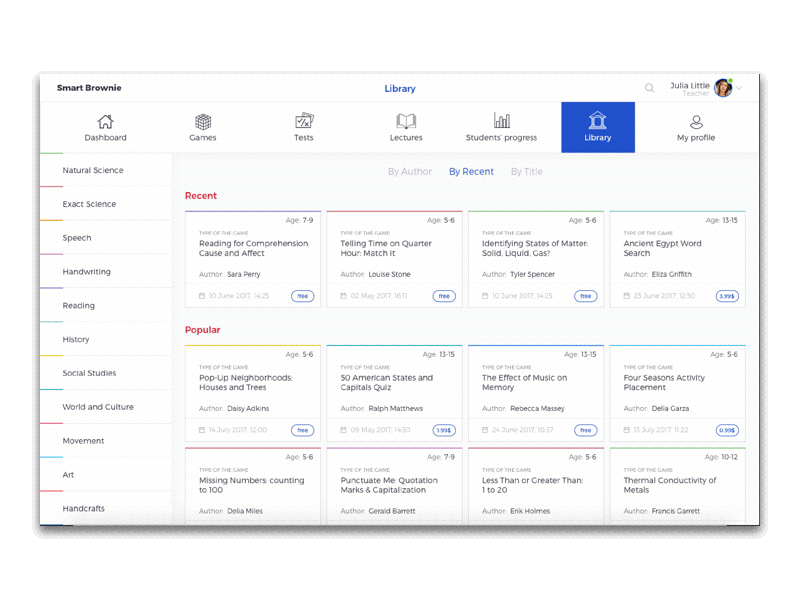This screenshot has width=800, height=600.
Task: Click the Library building icon
Action: coord(598,120)
